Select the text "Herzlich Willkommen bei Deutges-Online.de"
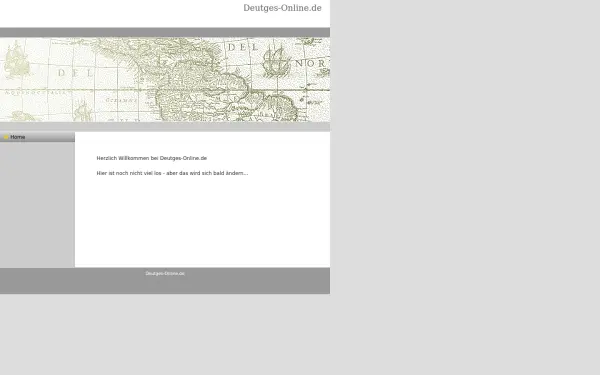600x375 pixels. coord(152,158)
